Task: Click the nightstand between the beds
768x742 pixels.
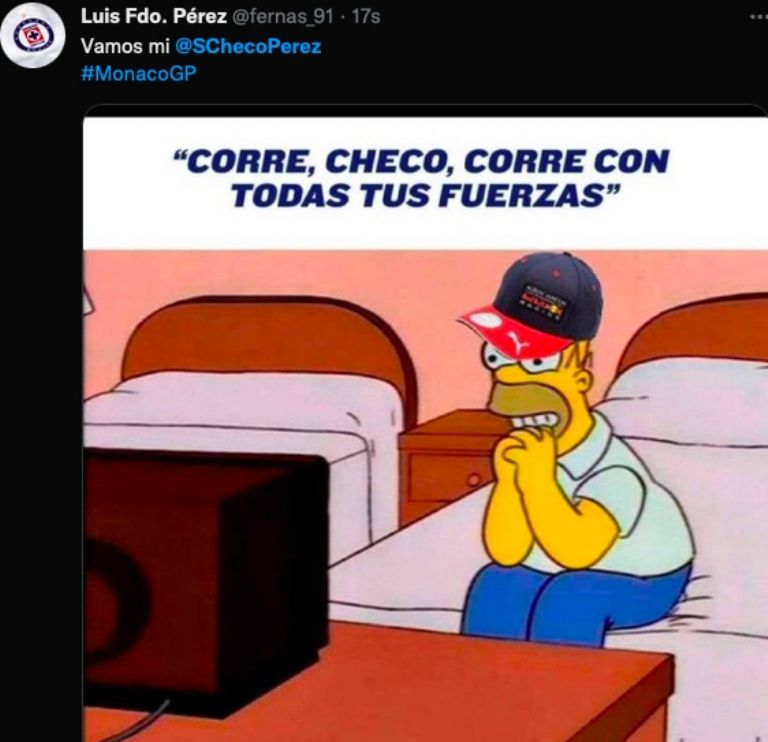Action: click(x=446, y=463)
